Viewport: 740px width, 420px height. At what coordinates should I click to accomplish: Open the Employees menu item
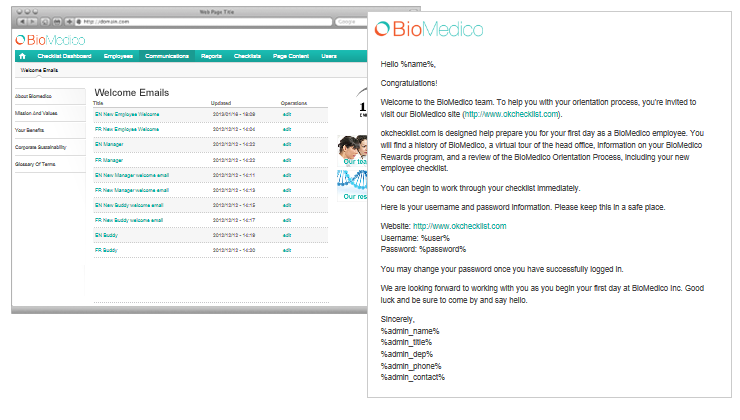118,56
